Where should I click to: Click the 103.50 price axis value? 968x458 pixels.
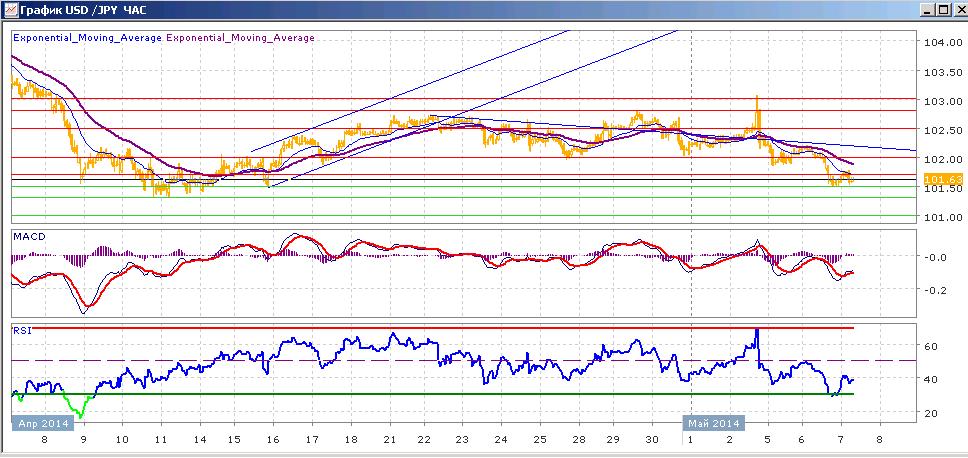coord(944,72)
